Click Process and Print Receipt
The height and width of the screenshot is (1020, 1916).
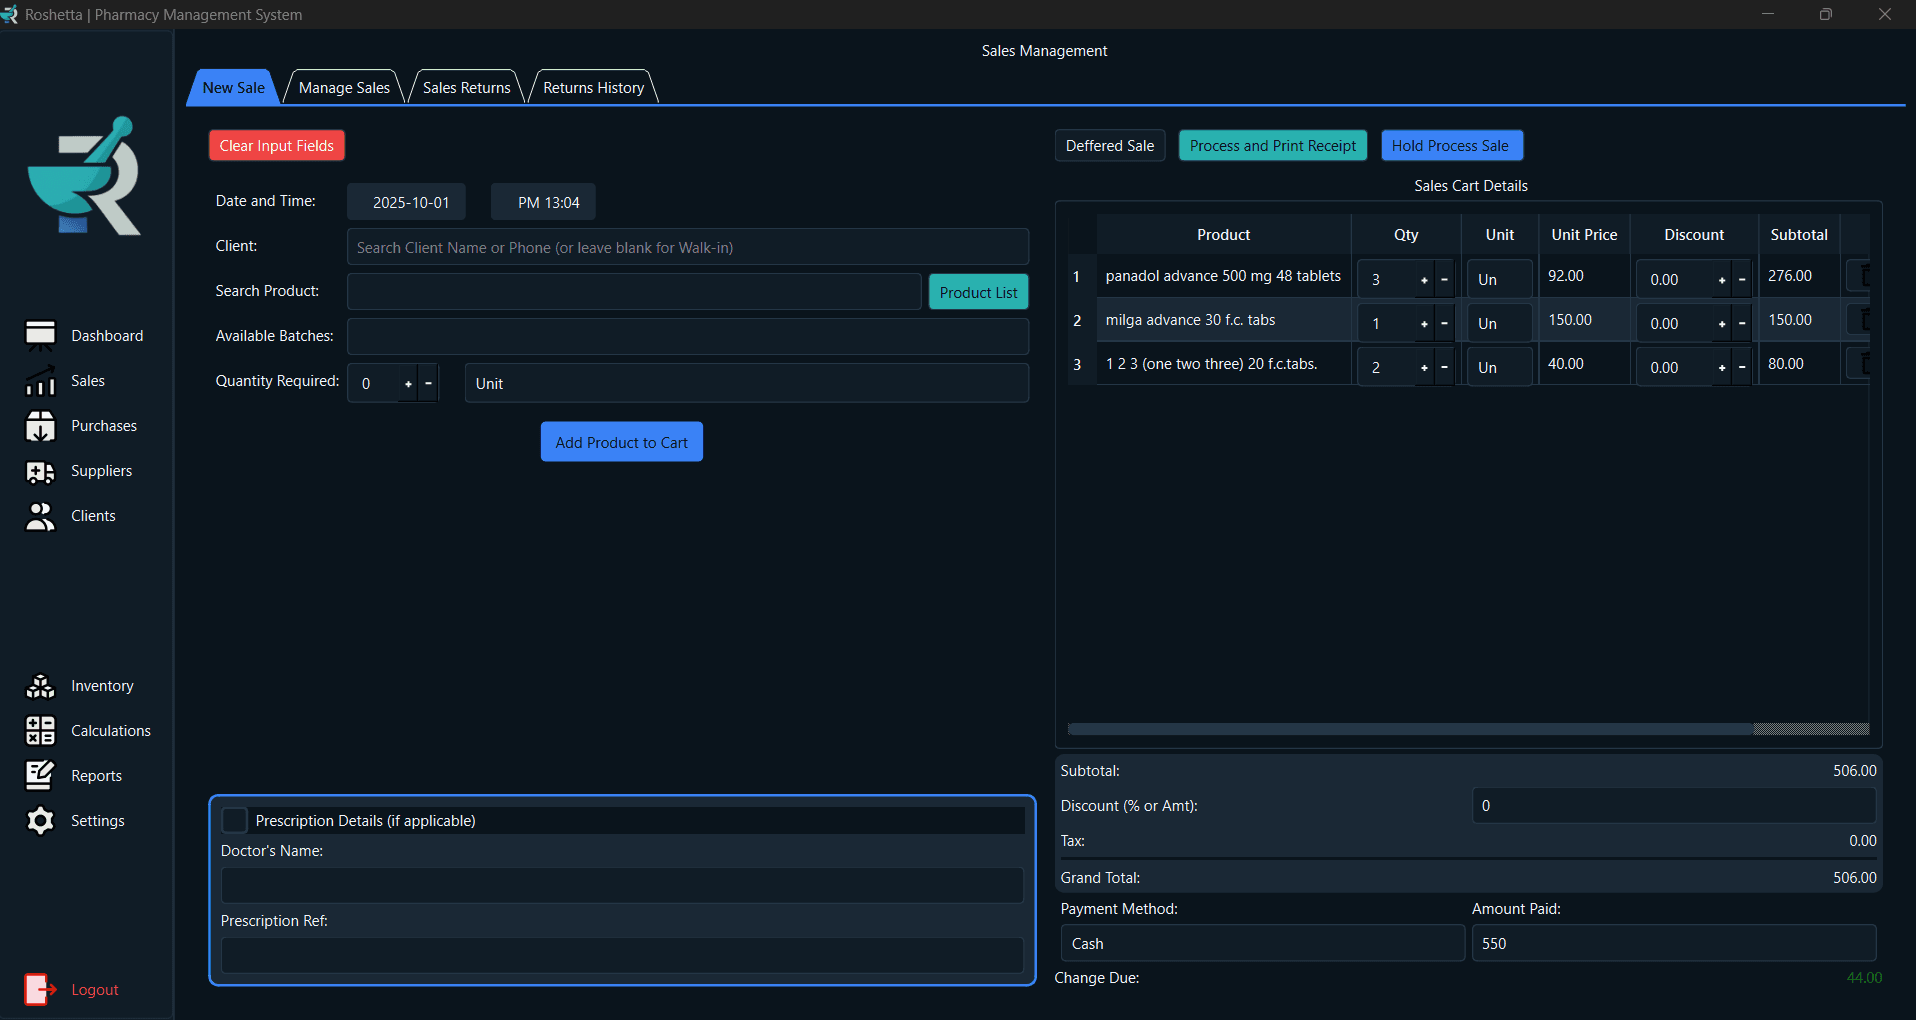coord(1272,145)
